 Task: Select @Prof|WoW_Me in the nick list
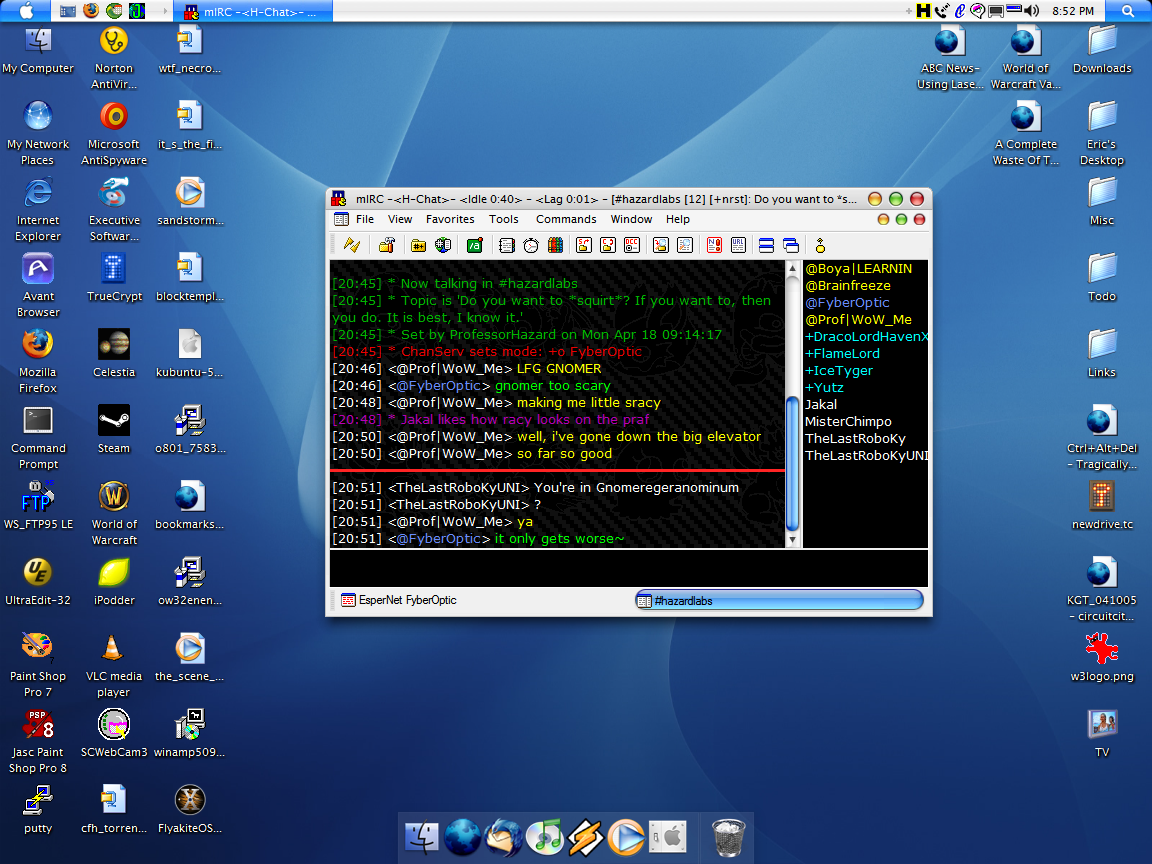(x=858, y=320)
